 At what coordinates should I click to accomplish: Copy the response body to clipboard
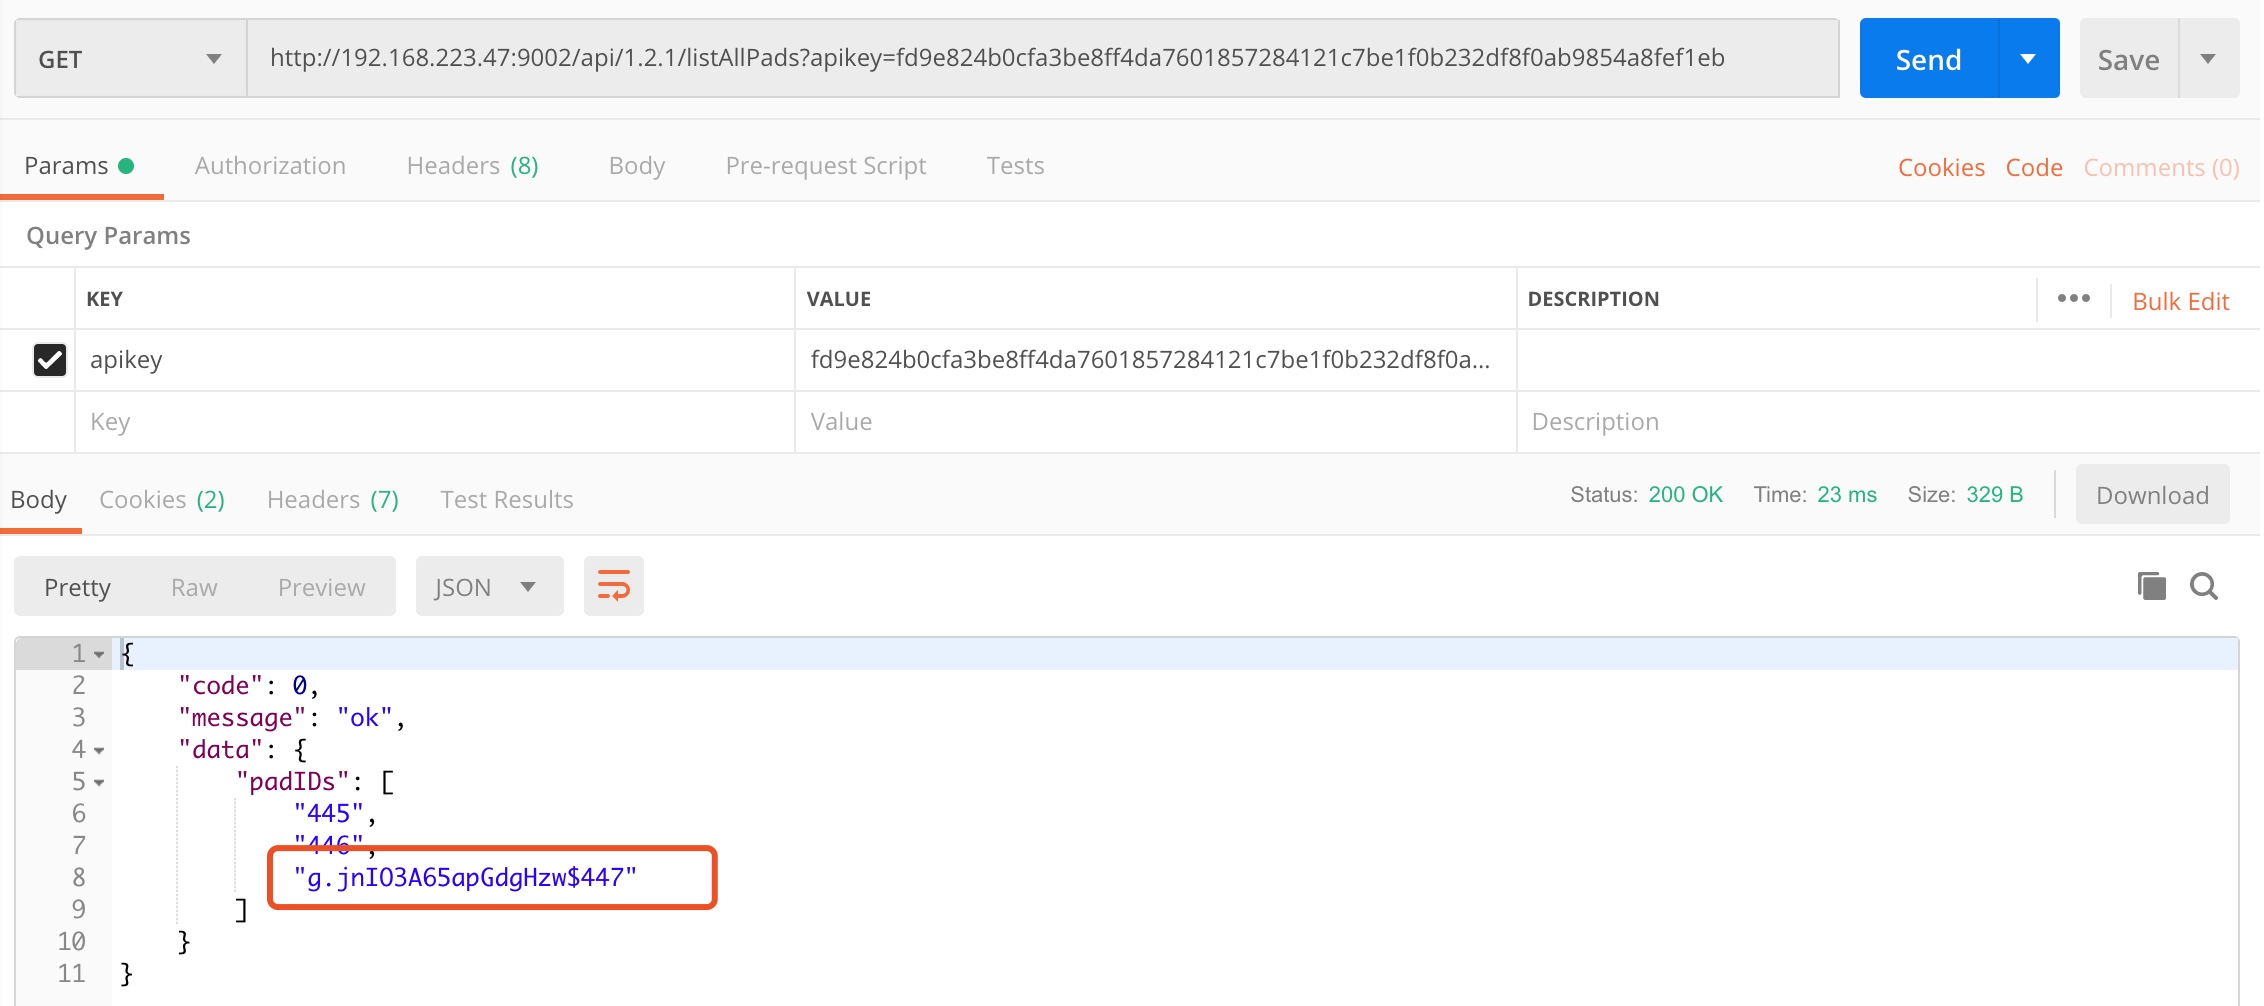(2152, 586)
